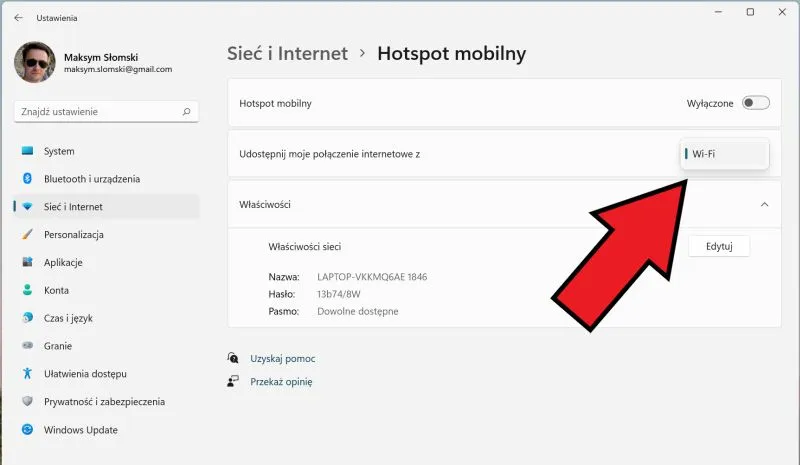Open Windows Update settings

[106, 429]
